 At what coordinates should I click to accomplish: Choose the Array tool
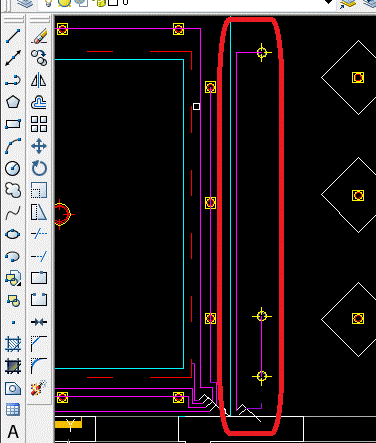tap(39, 124)
